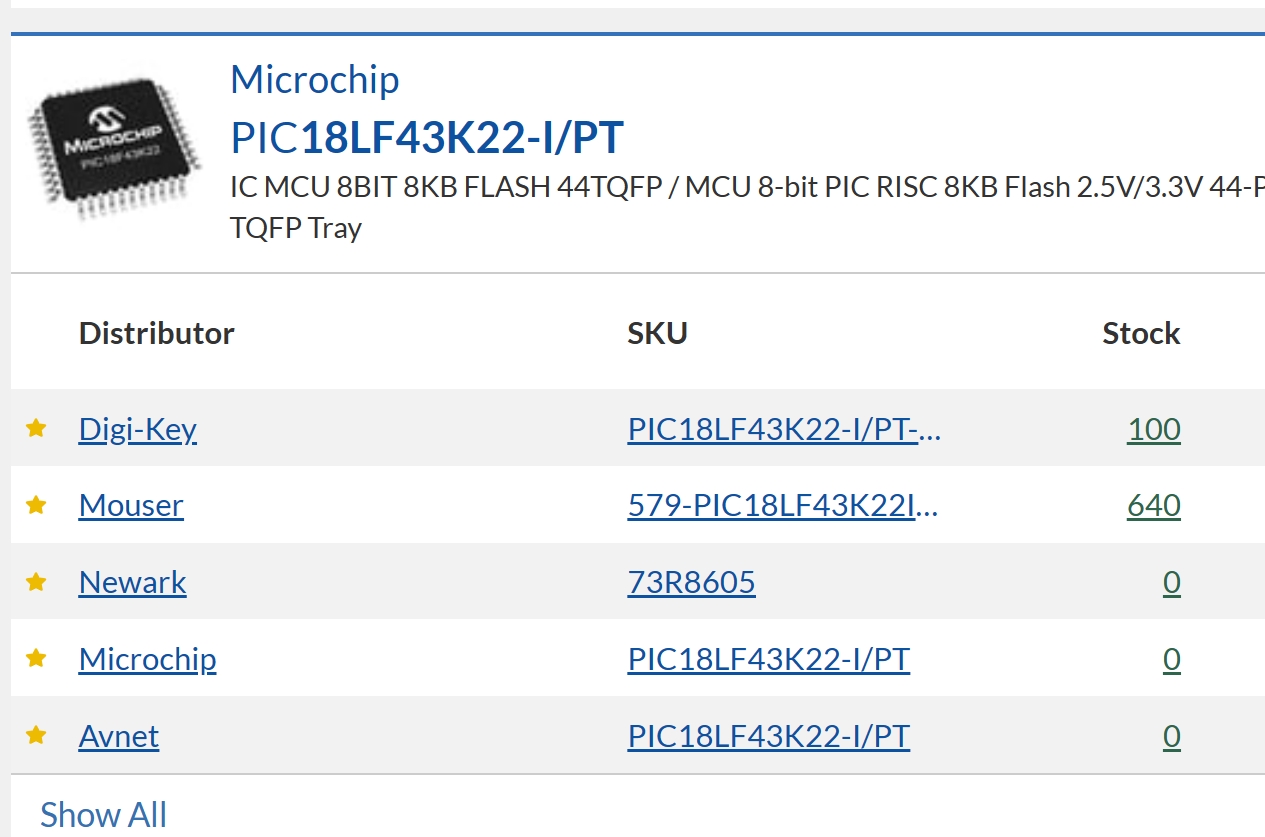Open the Mouser distributor link
The width and height of the screenshot is (1265, 837).
point(131,505)
